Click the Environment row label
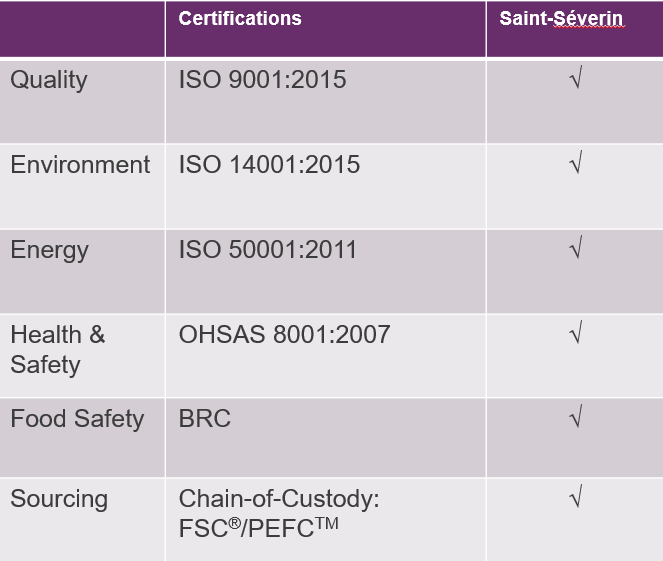The width and height of the screenshot is (663, 561). tap(80, 164)
